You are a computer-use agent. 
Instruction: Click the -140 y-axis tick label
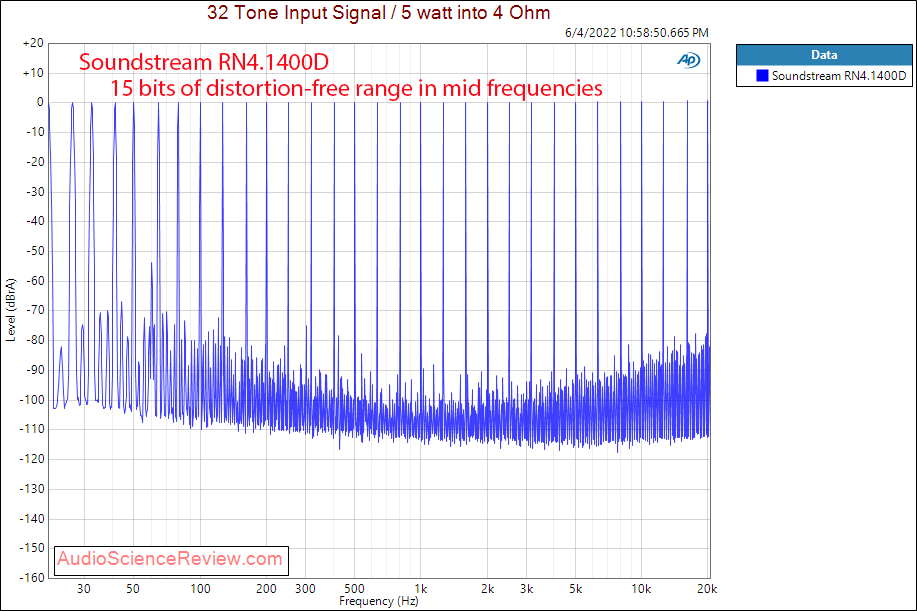pyautogui.click(x=33, y=519)
